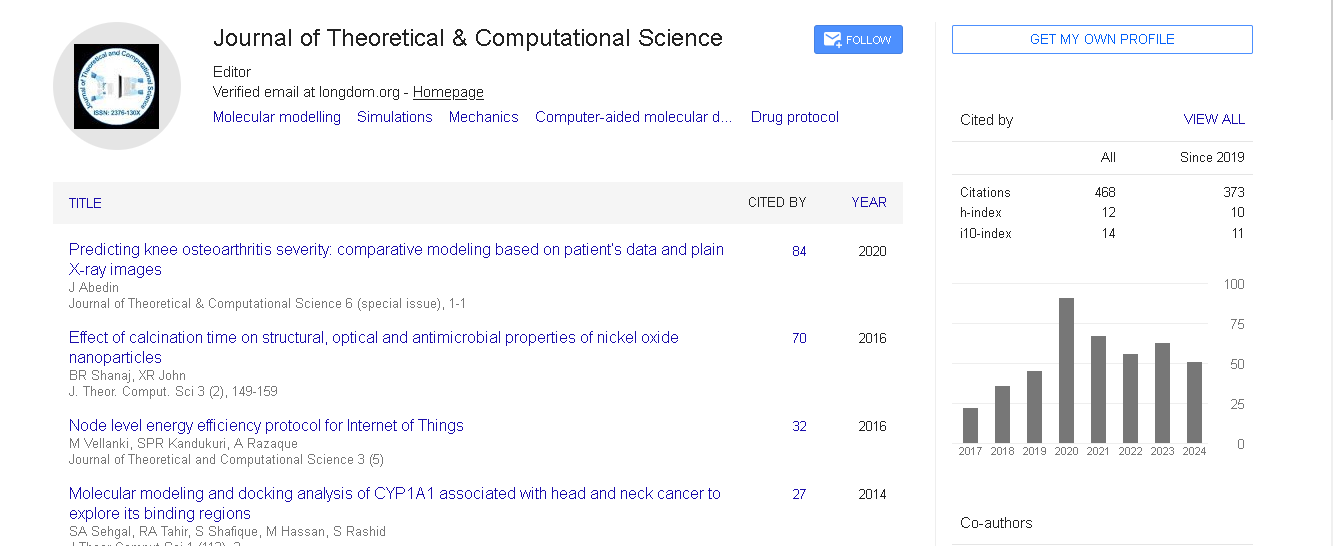Click the Follow button with envelope icon
Screen dimensions: 1333x546
[x=858, y=40]
